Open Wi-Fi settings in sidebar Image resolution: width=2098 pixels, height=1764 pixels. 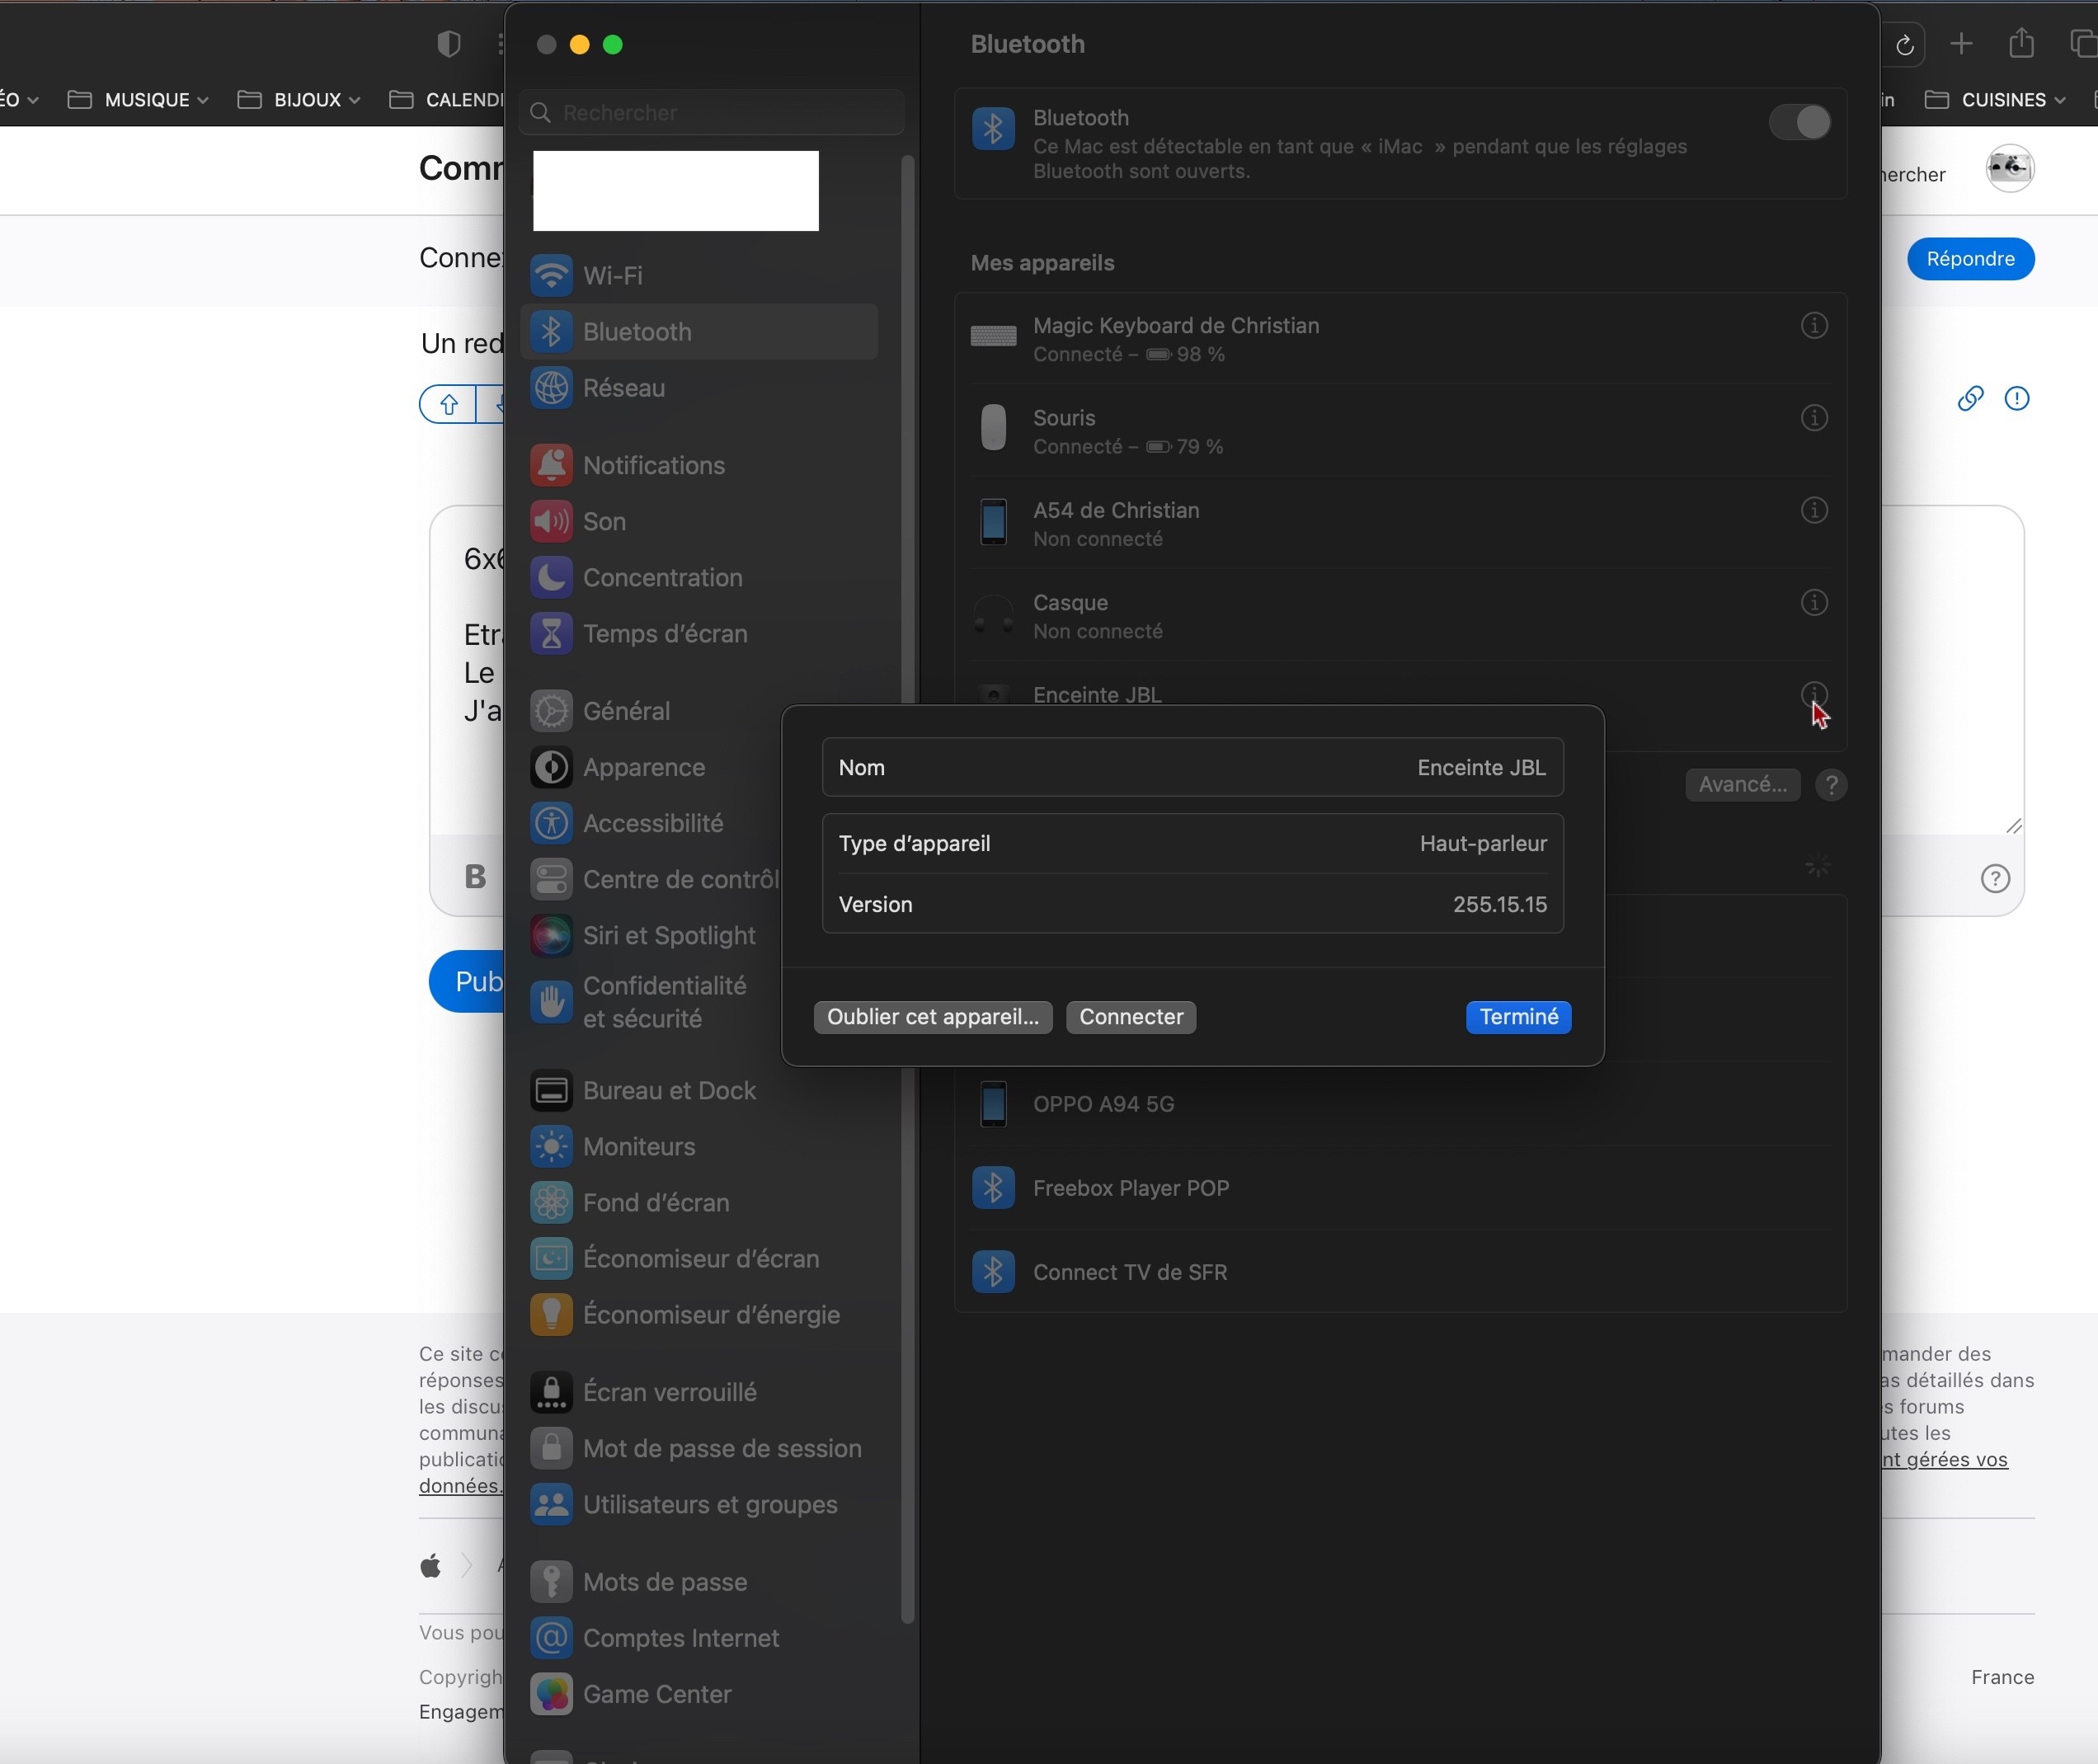[x=611, y=276]
